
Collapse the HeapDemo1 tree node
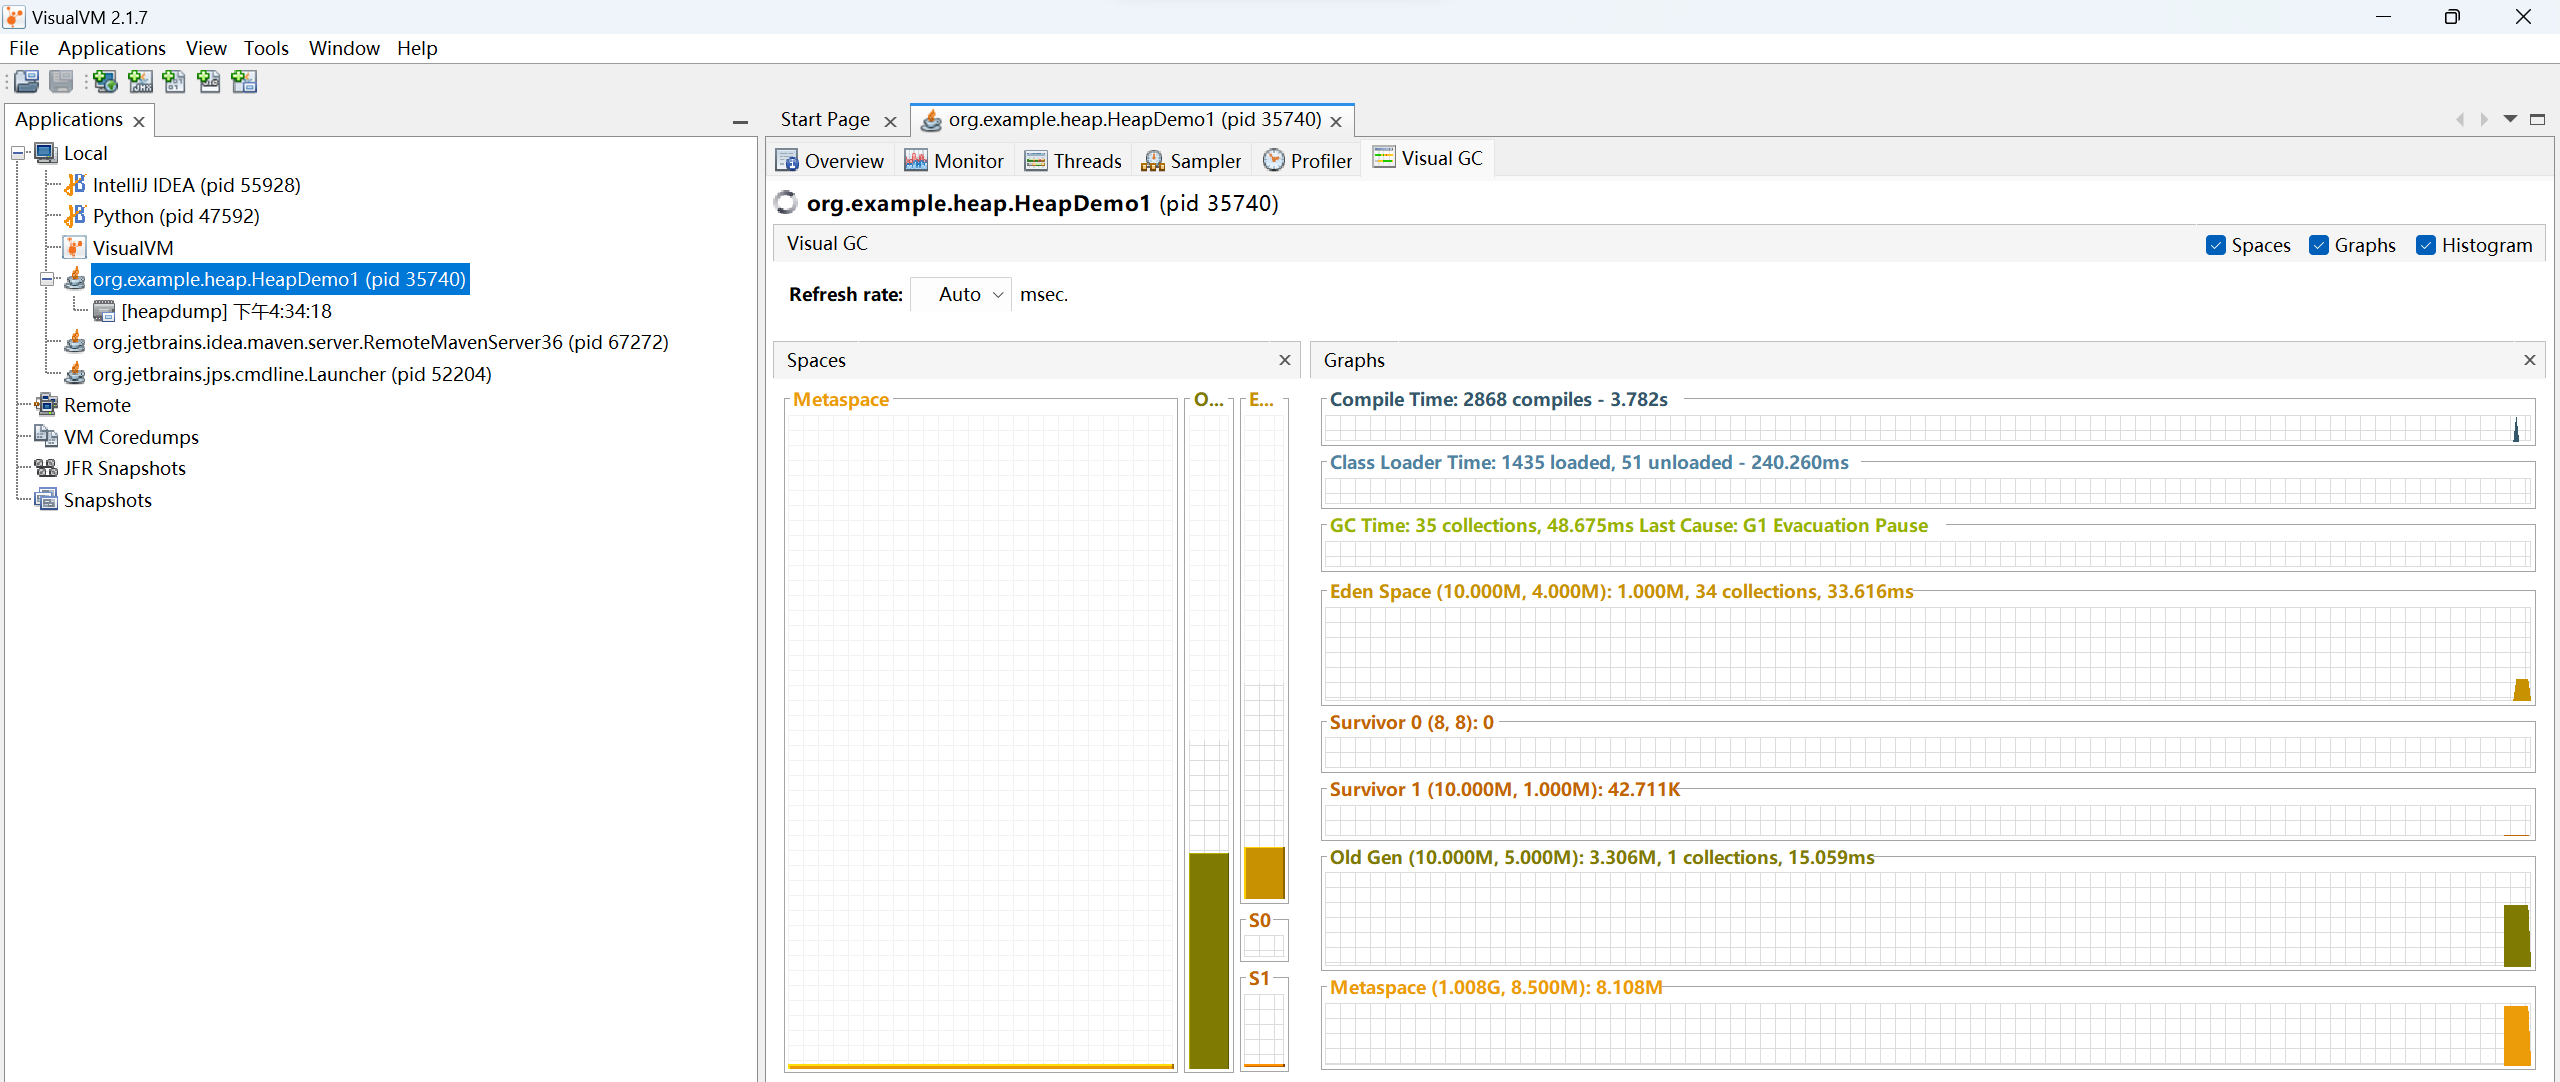[47, 279]
